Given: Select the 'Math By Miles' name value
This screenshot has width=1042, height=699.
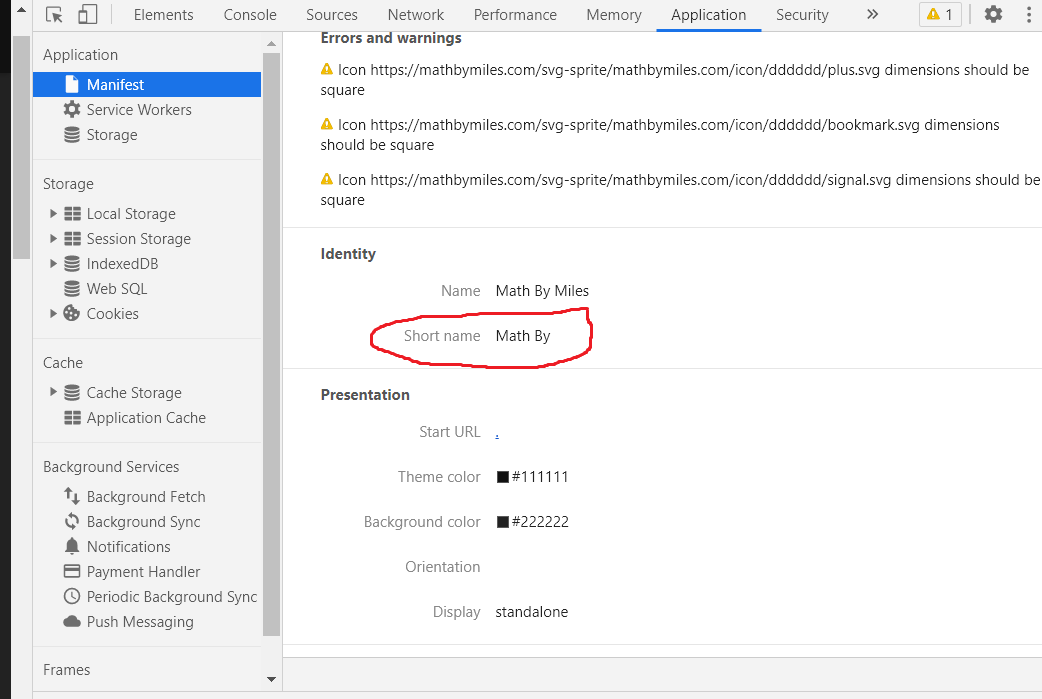Looking at the screenshot, I should point(542,291).
